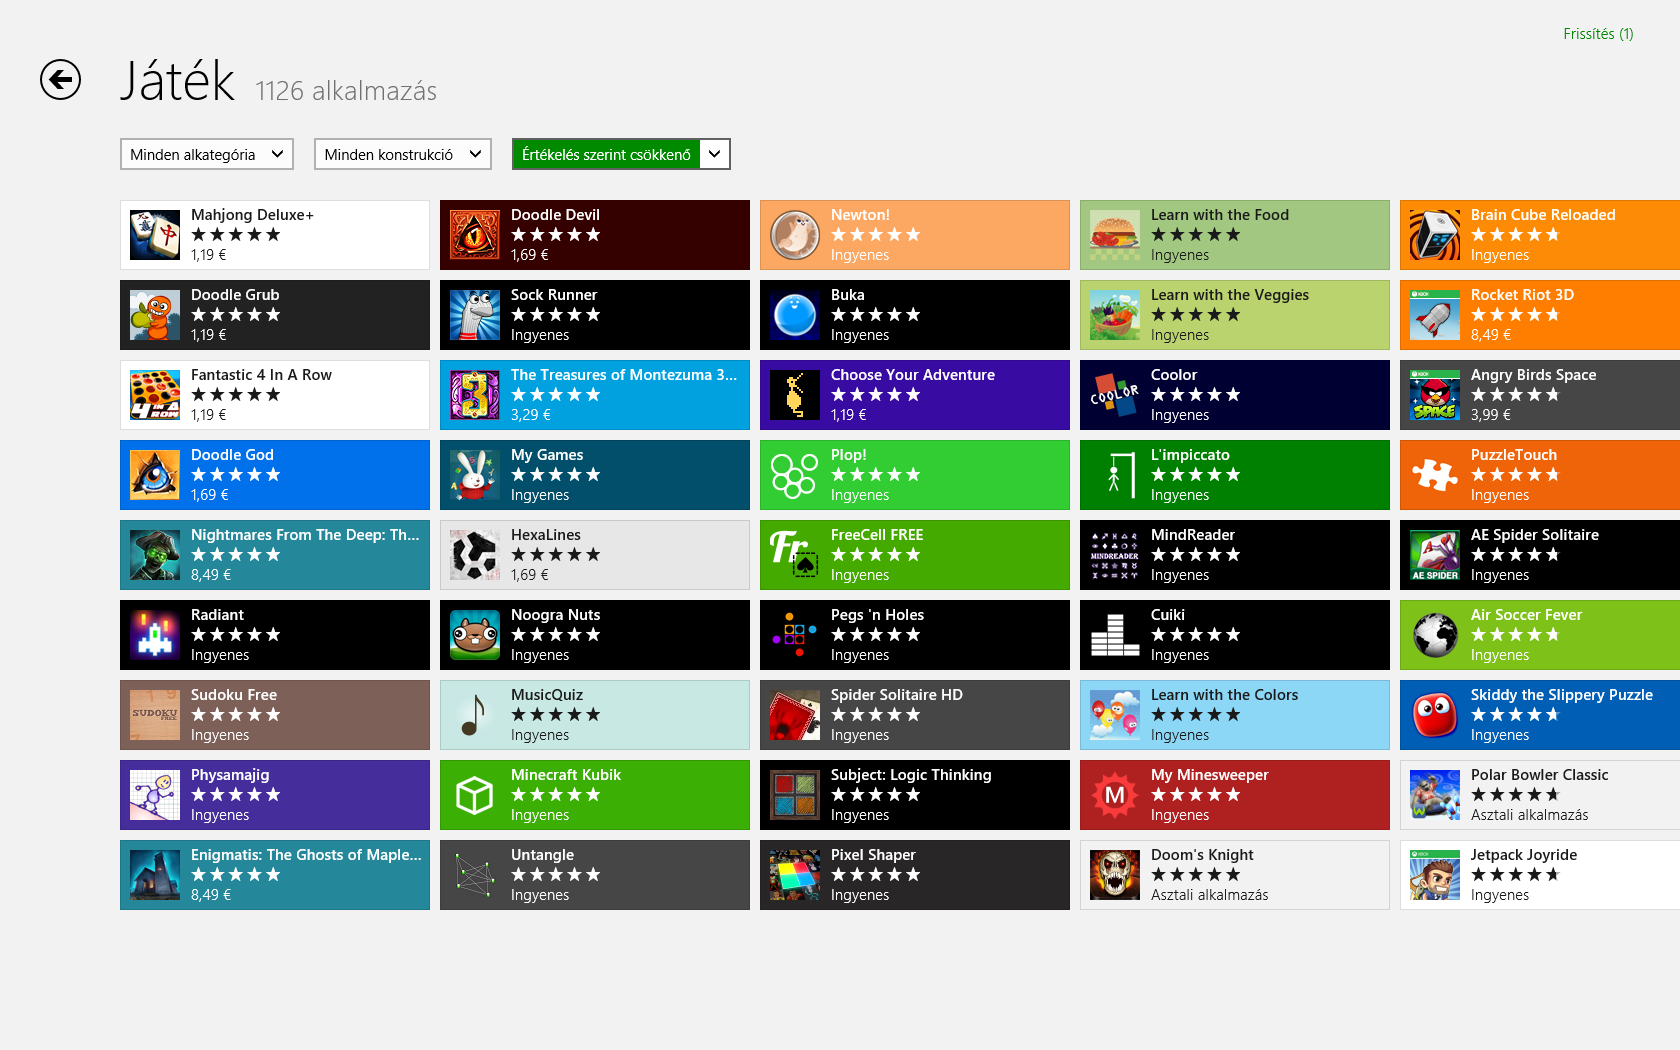This screenshot has height=1050, width=1680.
Task: Select the Polar Bowler Classic title
Action: coord(1540,775)
